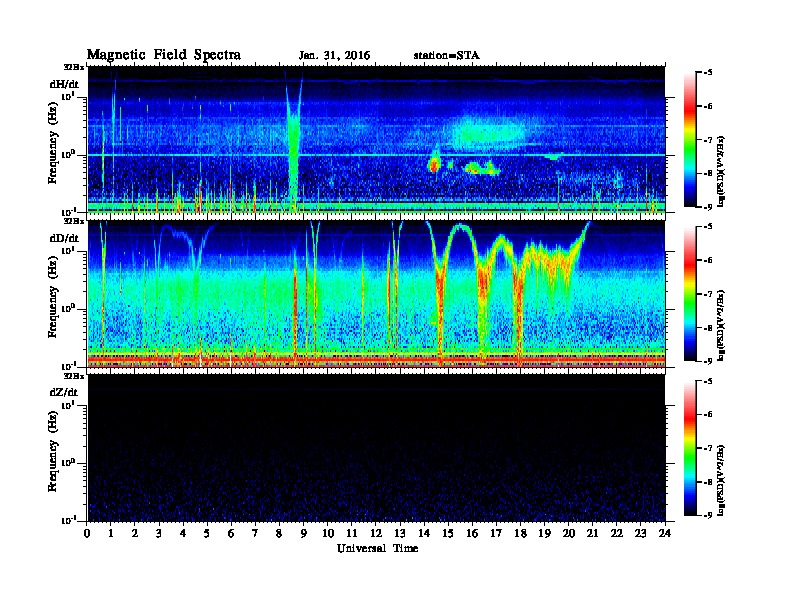
Task: Click the "-5" tick on dH/dt color bar
Action: (x=708, y=73)
